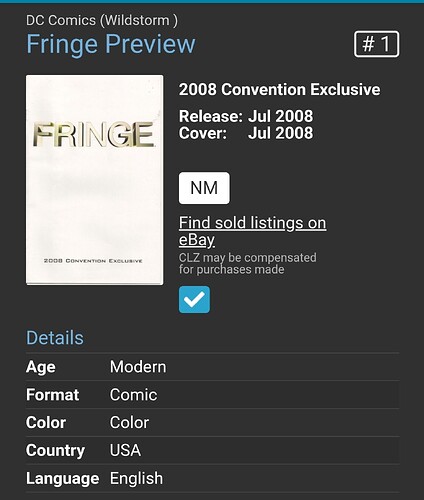Viewport: 424px width, 500px height.
Task: Tap the Cover Jul 2008 date
Action: [246, 133]
